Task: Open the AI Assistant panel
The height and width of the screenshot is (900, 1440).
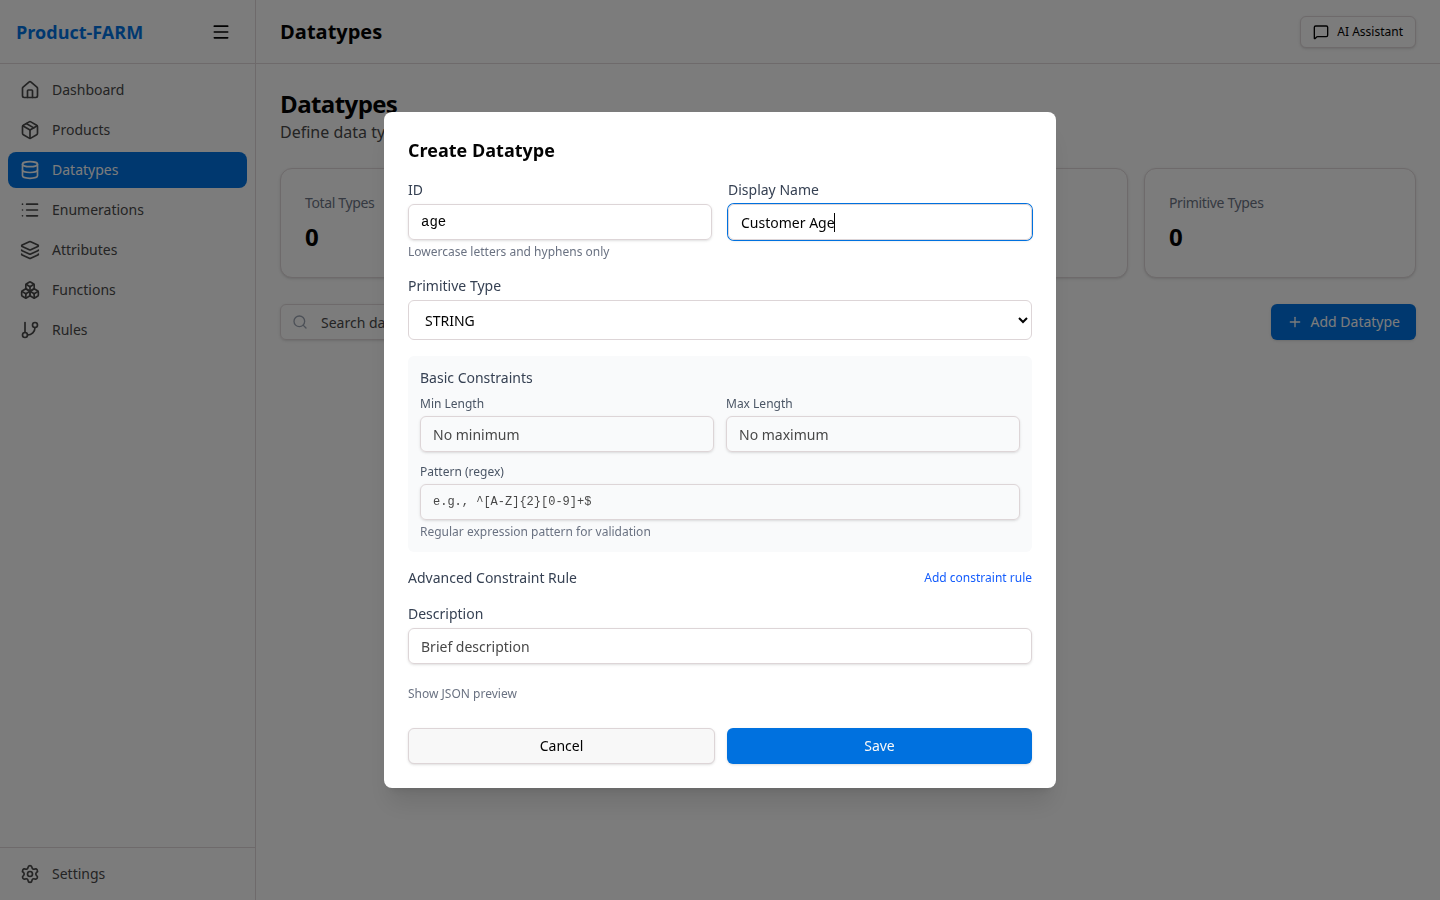Action: (1357, 31)
